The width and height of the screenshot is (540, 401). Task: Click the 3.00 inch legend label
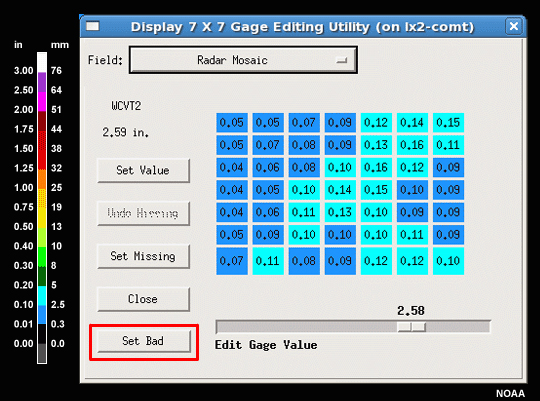pos(23,71)
